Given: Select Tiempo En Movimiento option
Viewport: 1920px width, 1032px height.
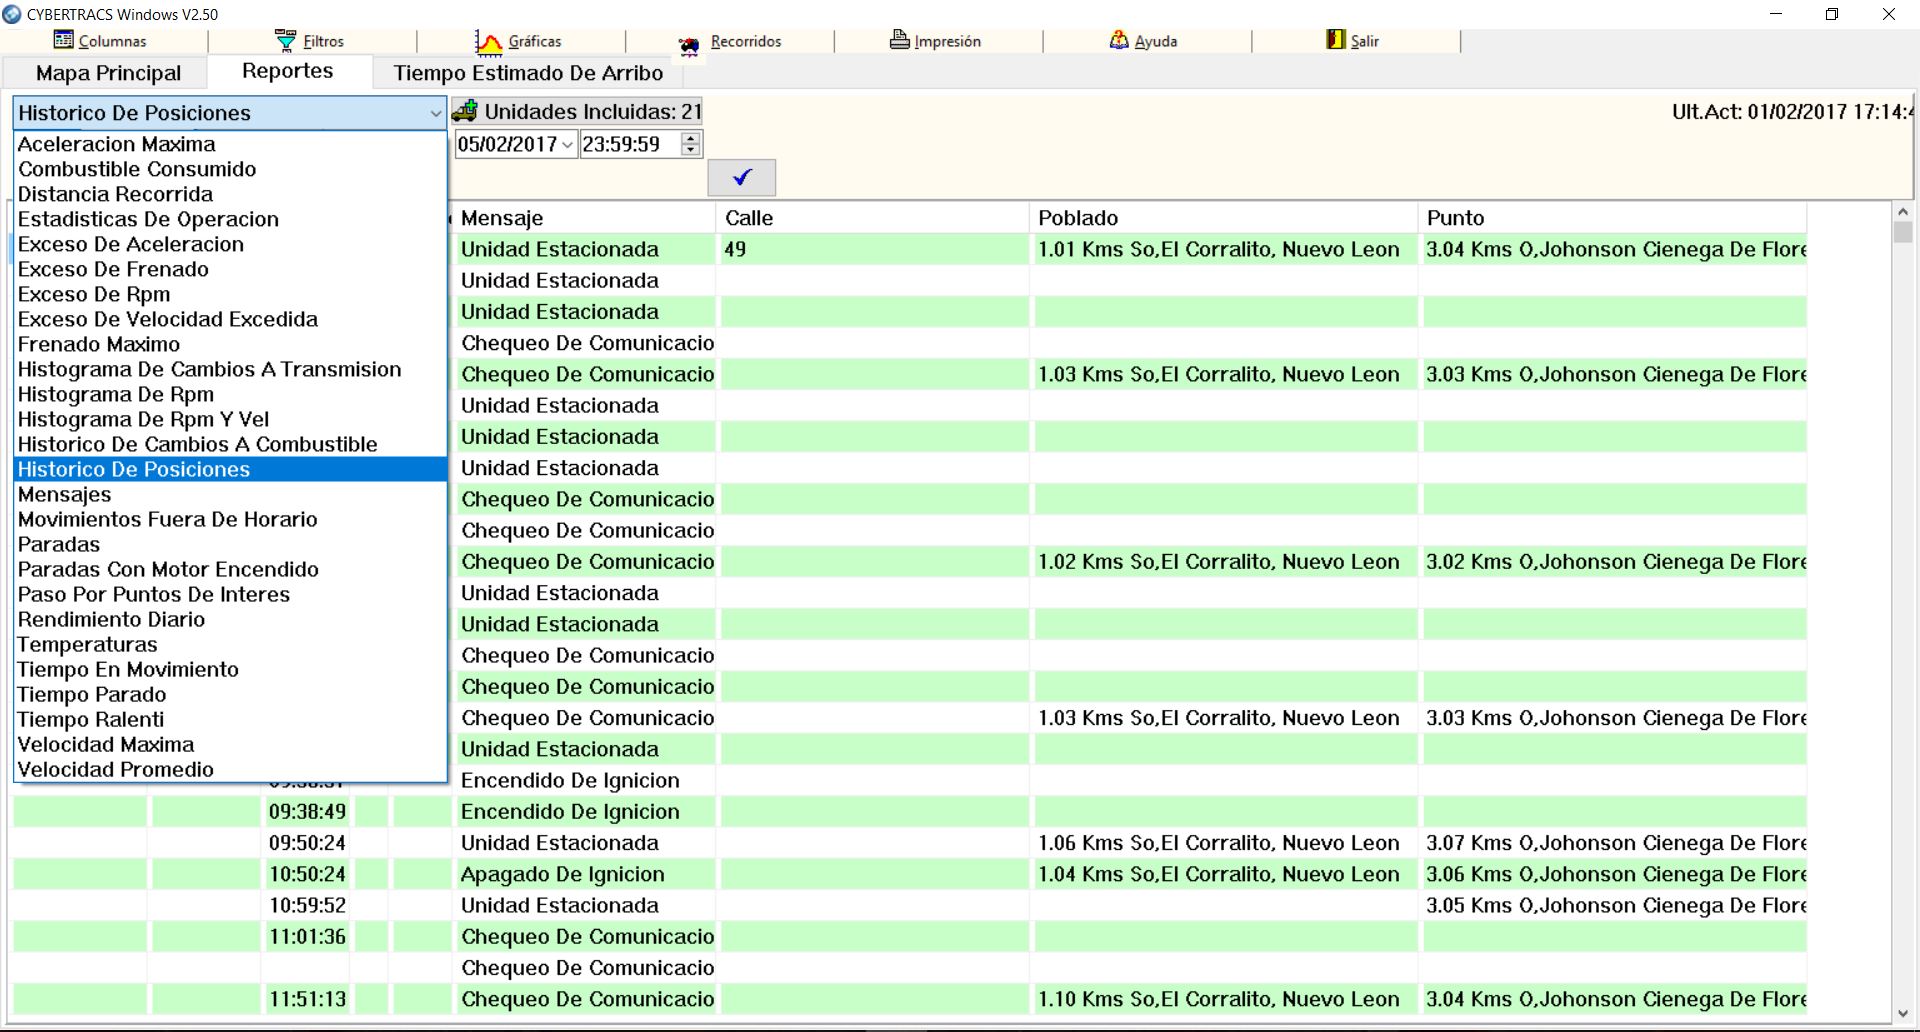Looking at the screenshot, I should pyautogui.click(x=230, y=669).
